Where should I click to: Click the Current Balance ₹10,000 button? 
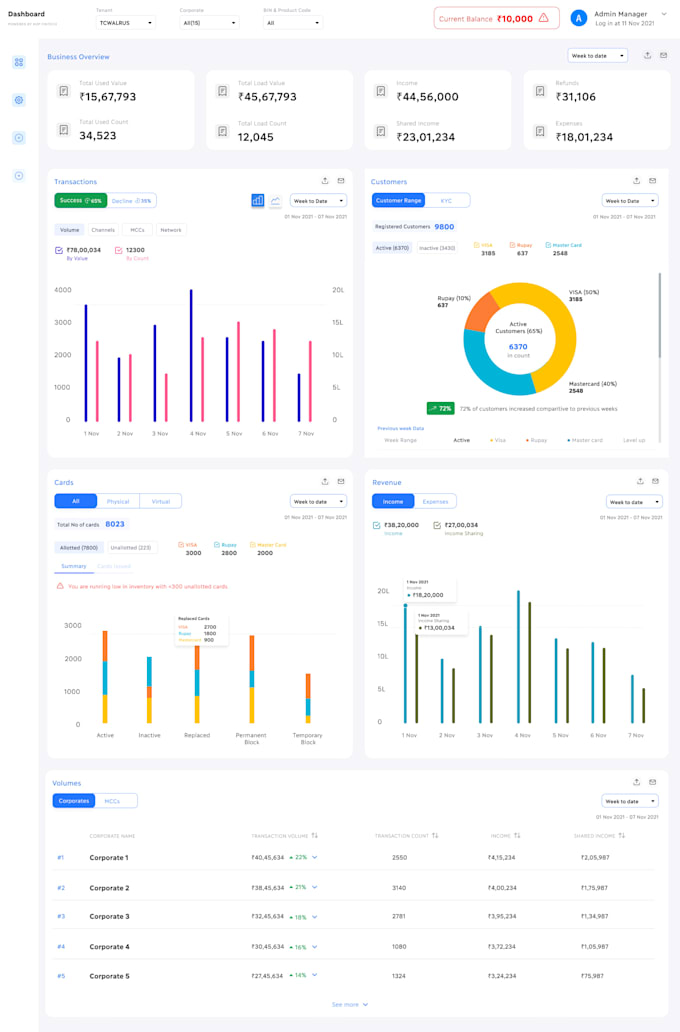pos(496,18)
